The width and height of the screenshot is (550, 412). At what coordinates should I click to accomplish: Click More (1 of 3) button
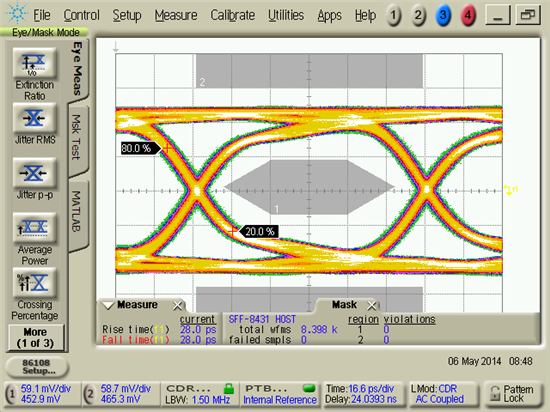pos(35,338)
